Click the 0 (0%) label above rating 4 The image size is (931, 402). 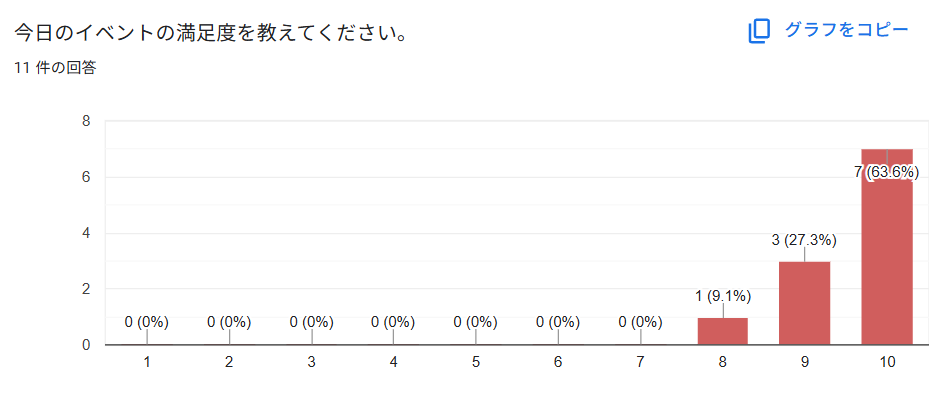click(x=393, y=322)
